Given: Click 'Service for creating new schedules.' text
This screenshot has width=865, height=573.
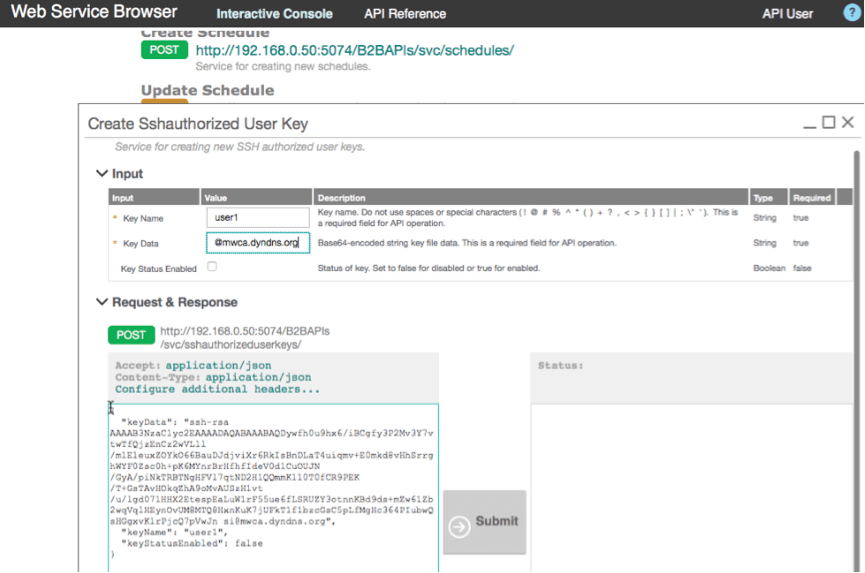Looking at the screenshot, I should click(283, 66).
